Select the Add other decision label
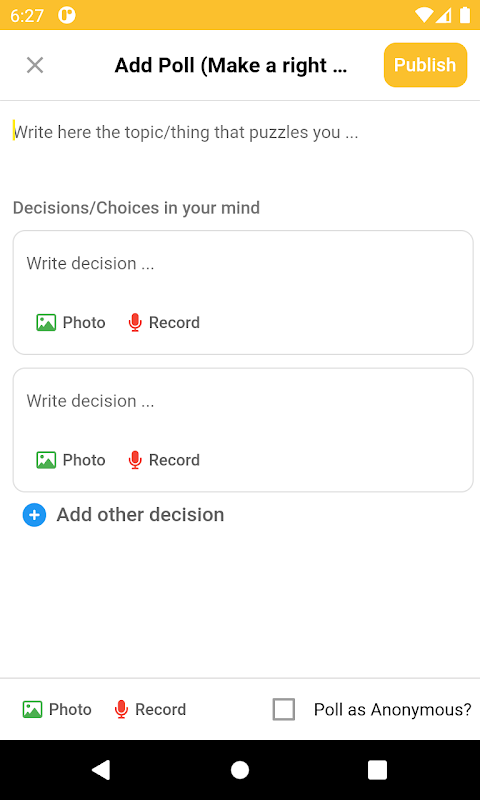Image resolution: width=480 pixels, height=800 pixels. click(140, 515)
